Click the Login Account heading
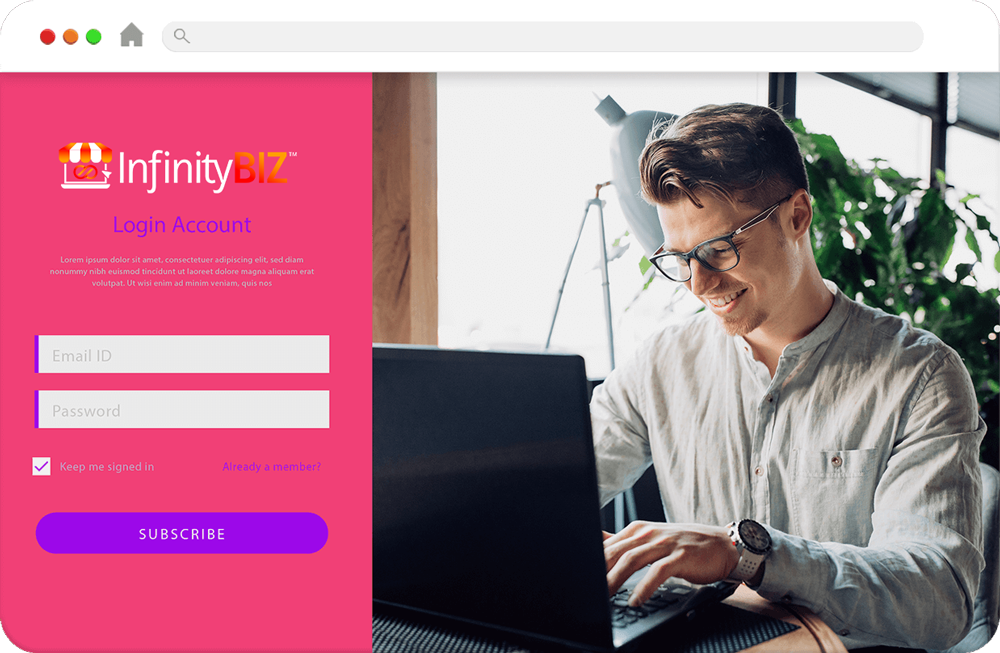 pos(182,225)
